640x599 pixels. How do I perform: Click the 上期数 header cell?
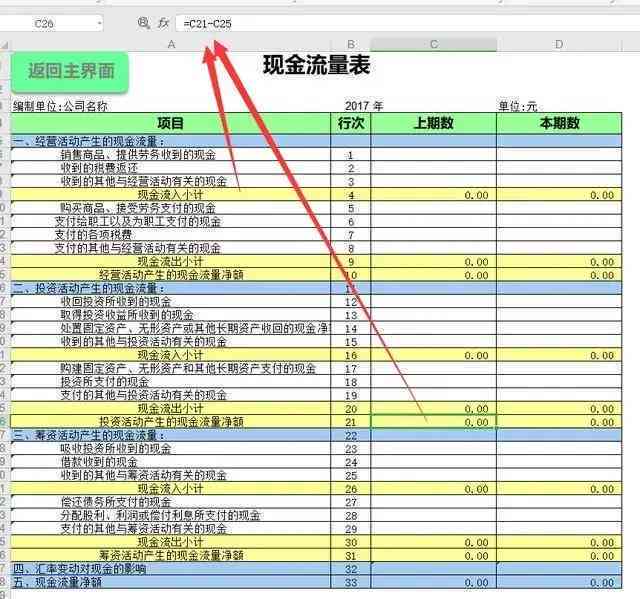tap(433, 123)
